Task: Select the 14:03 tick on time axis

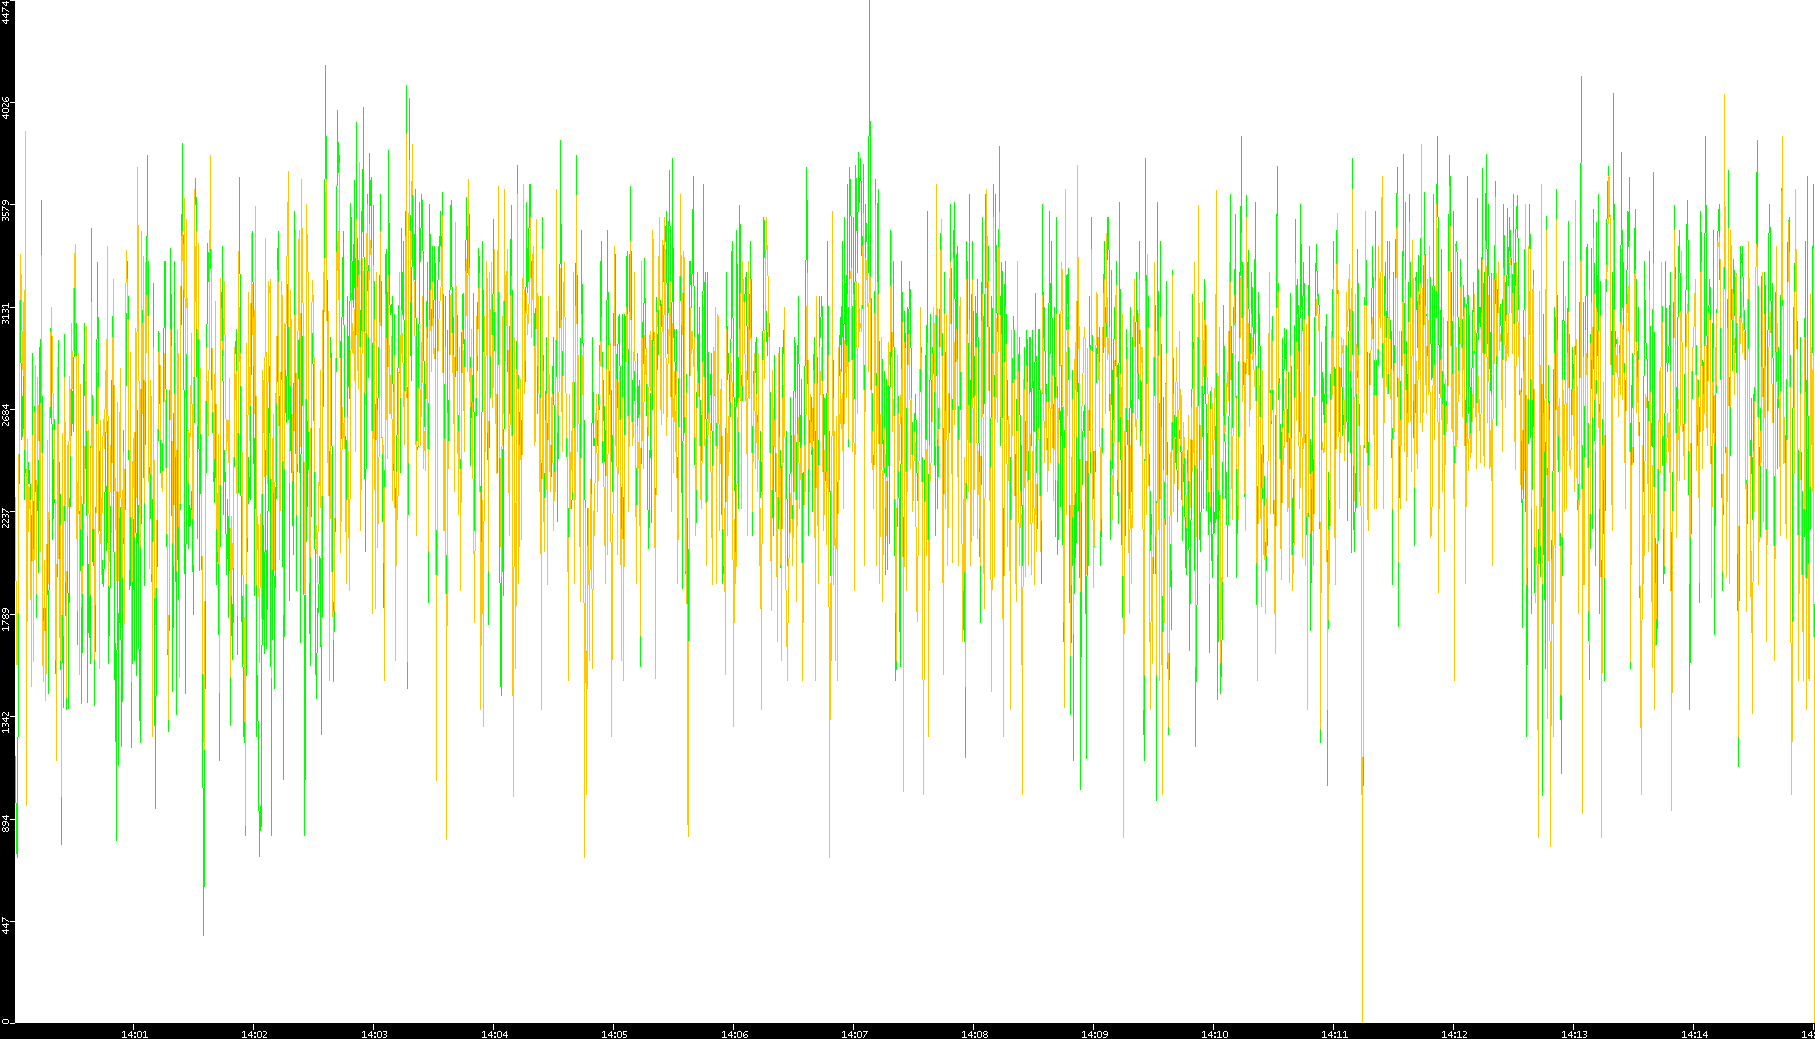Action: pyautogui.click(x=374, y=1033)
